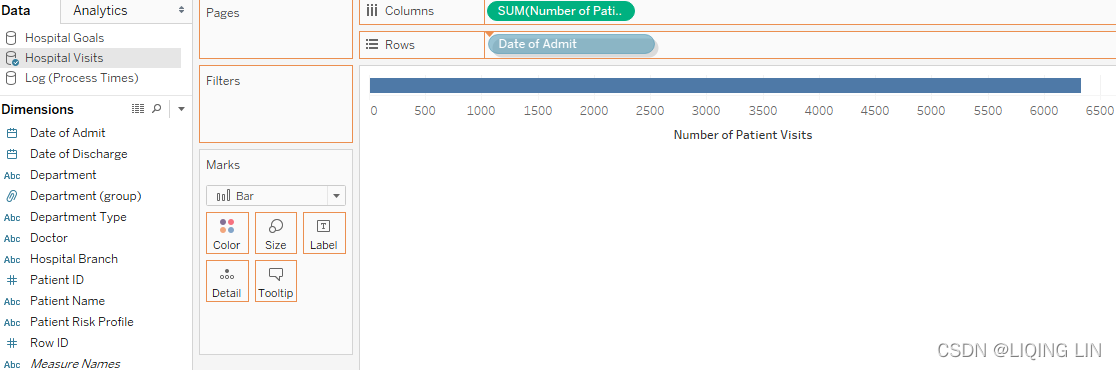The height and width of the screenshot is (370, 1116).
Task: Click the Columns shelf icon
Action: pos(372,11)
